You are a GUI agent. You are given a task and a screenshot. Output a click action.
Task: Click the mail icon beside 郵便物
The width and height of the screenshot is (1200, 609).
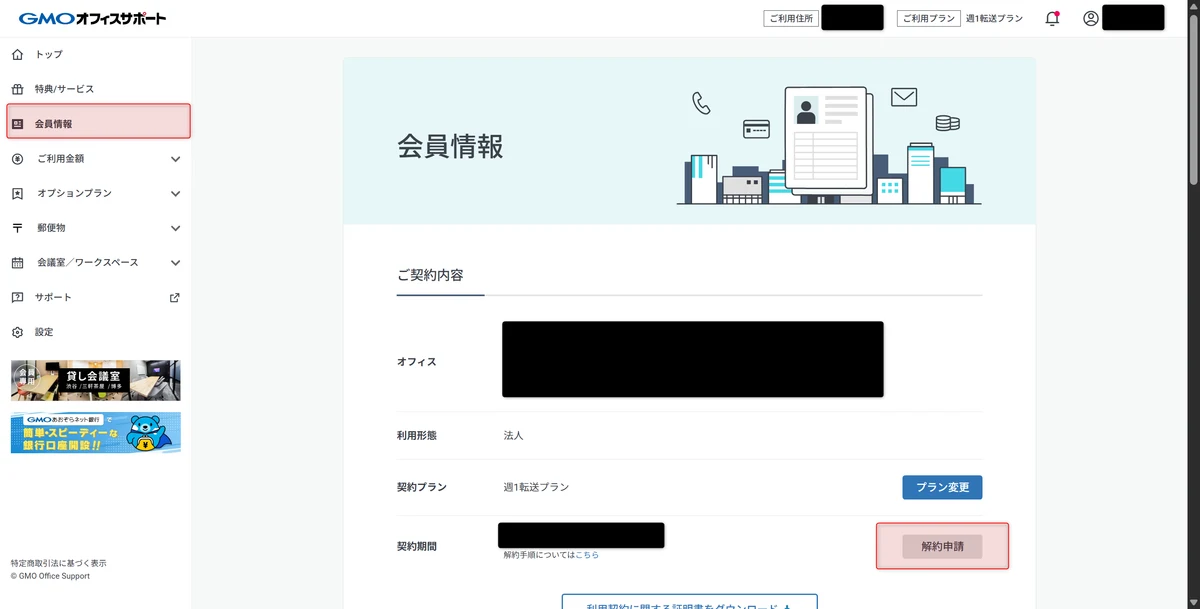coord(17,228)
